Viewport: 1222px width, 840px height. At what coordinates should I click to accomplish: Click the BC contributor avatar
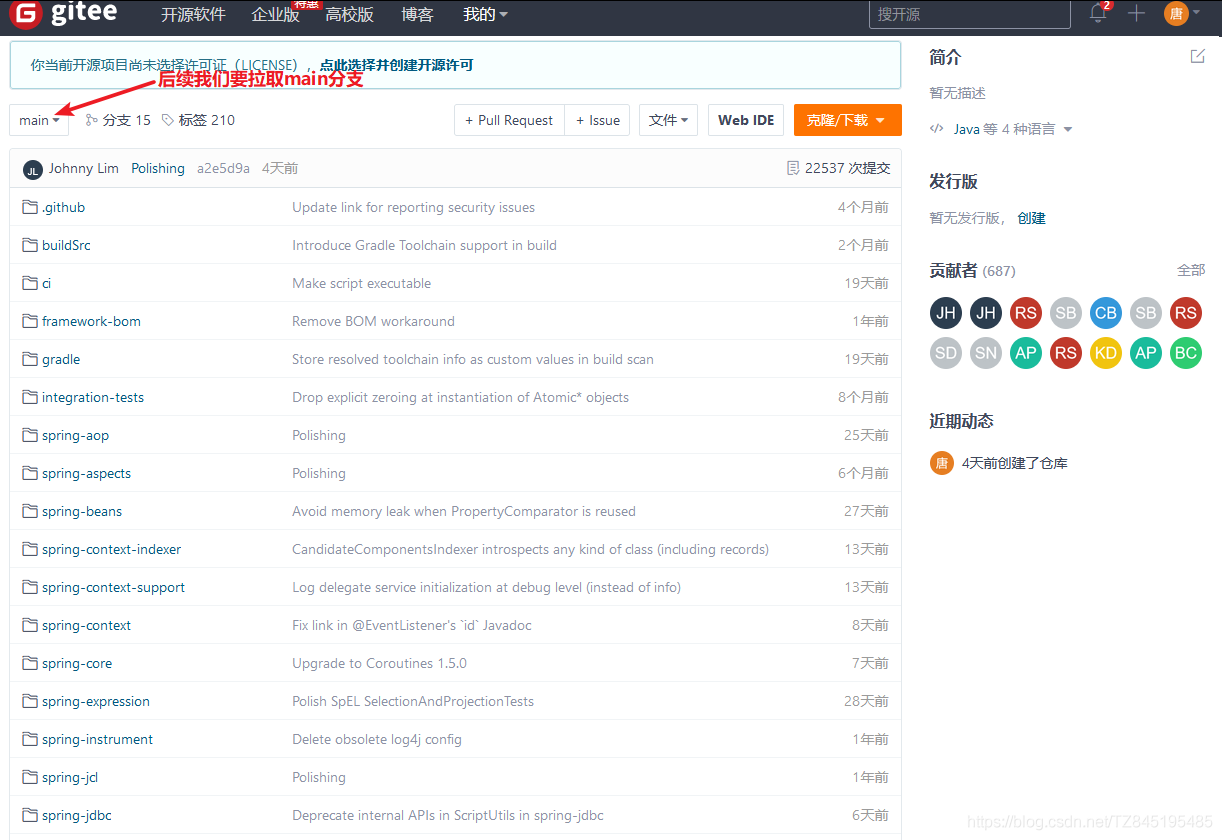tap(1186, 353)
